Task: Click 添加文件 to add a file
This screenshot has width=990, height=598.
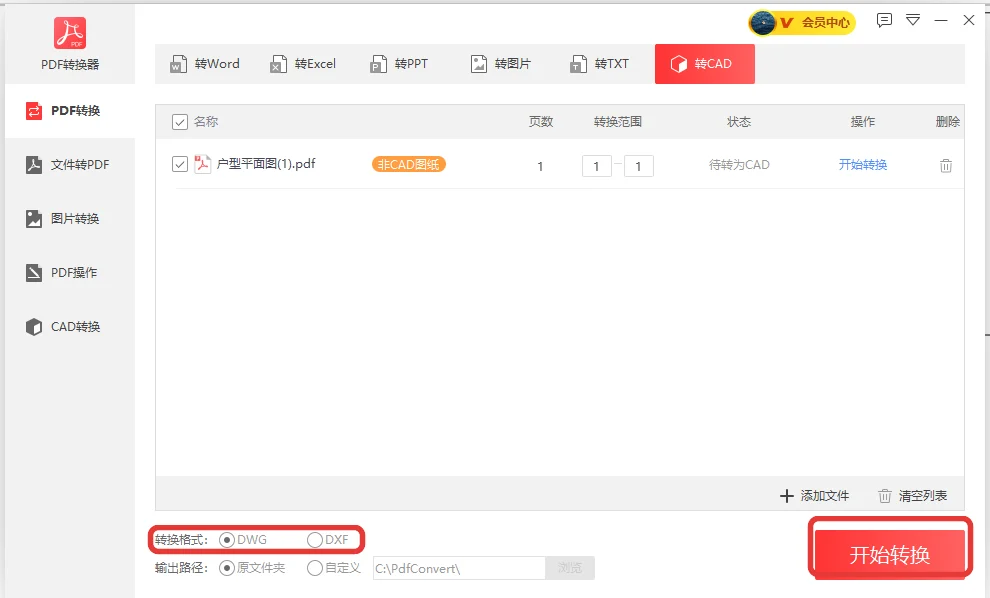Action: [814, 496]
